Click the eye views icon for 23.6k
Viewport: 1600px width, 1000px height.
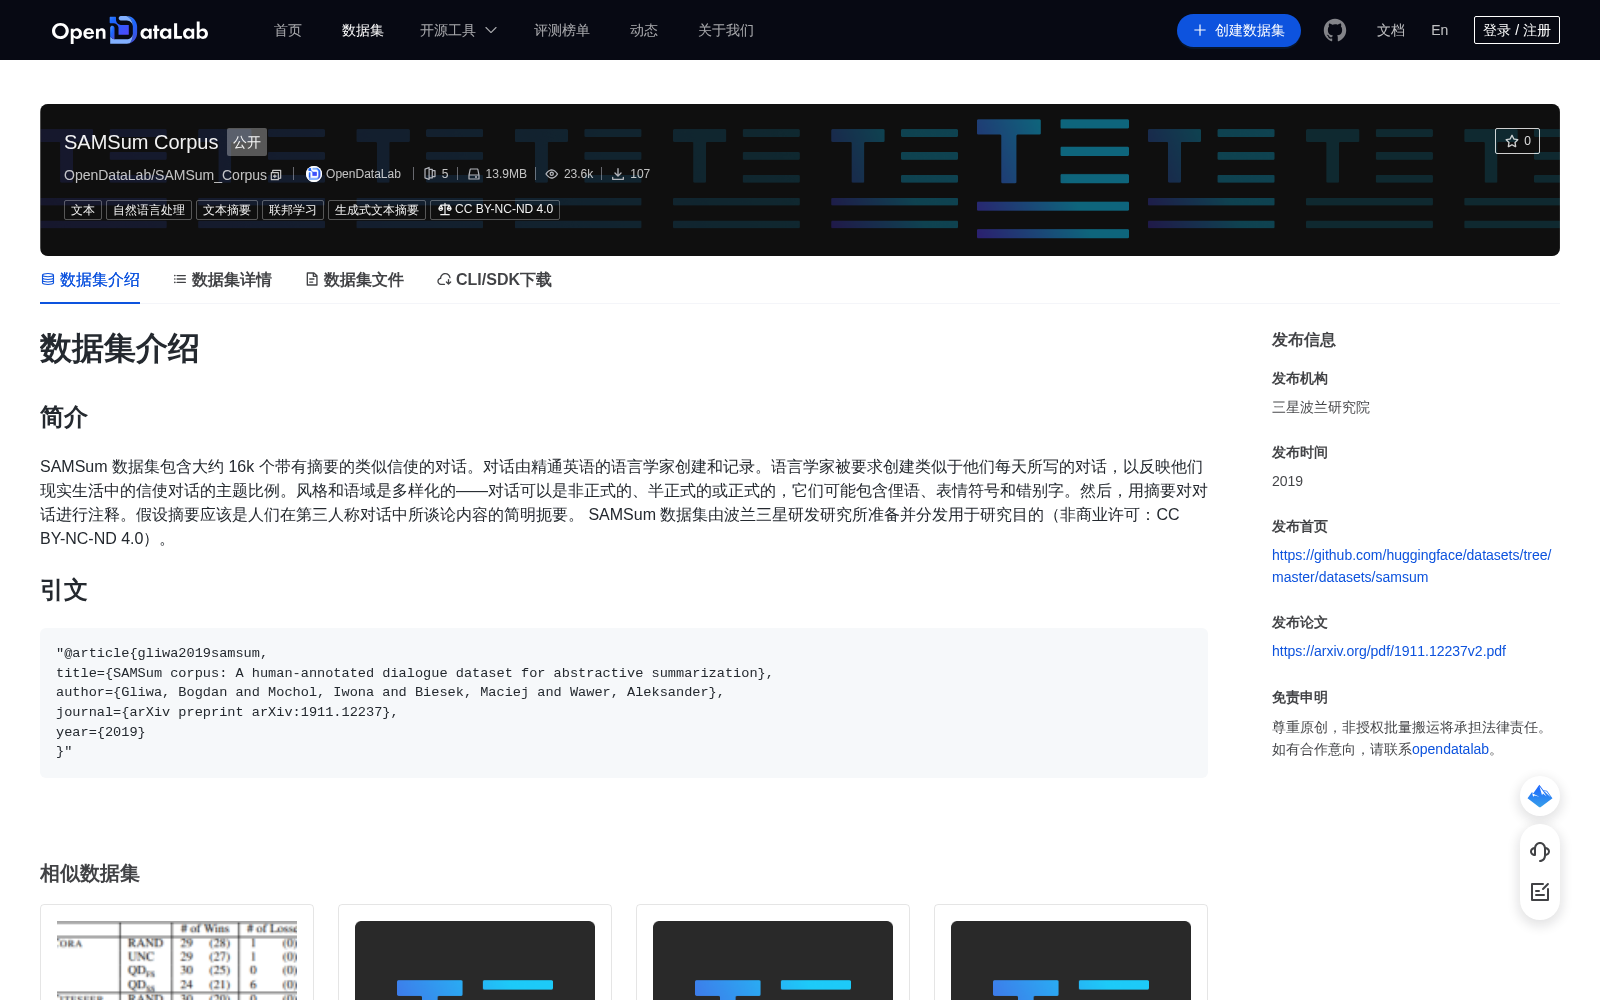pyautogui.click(x=552, y=174)
